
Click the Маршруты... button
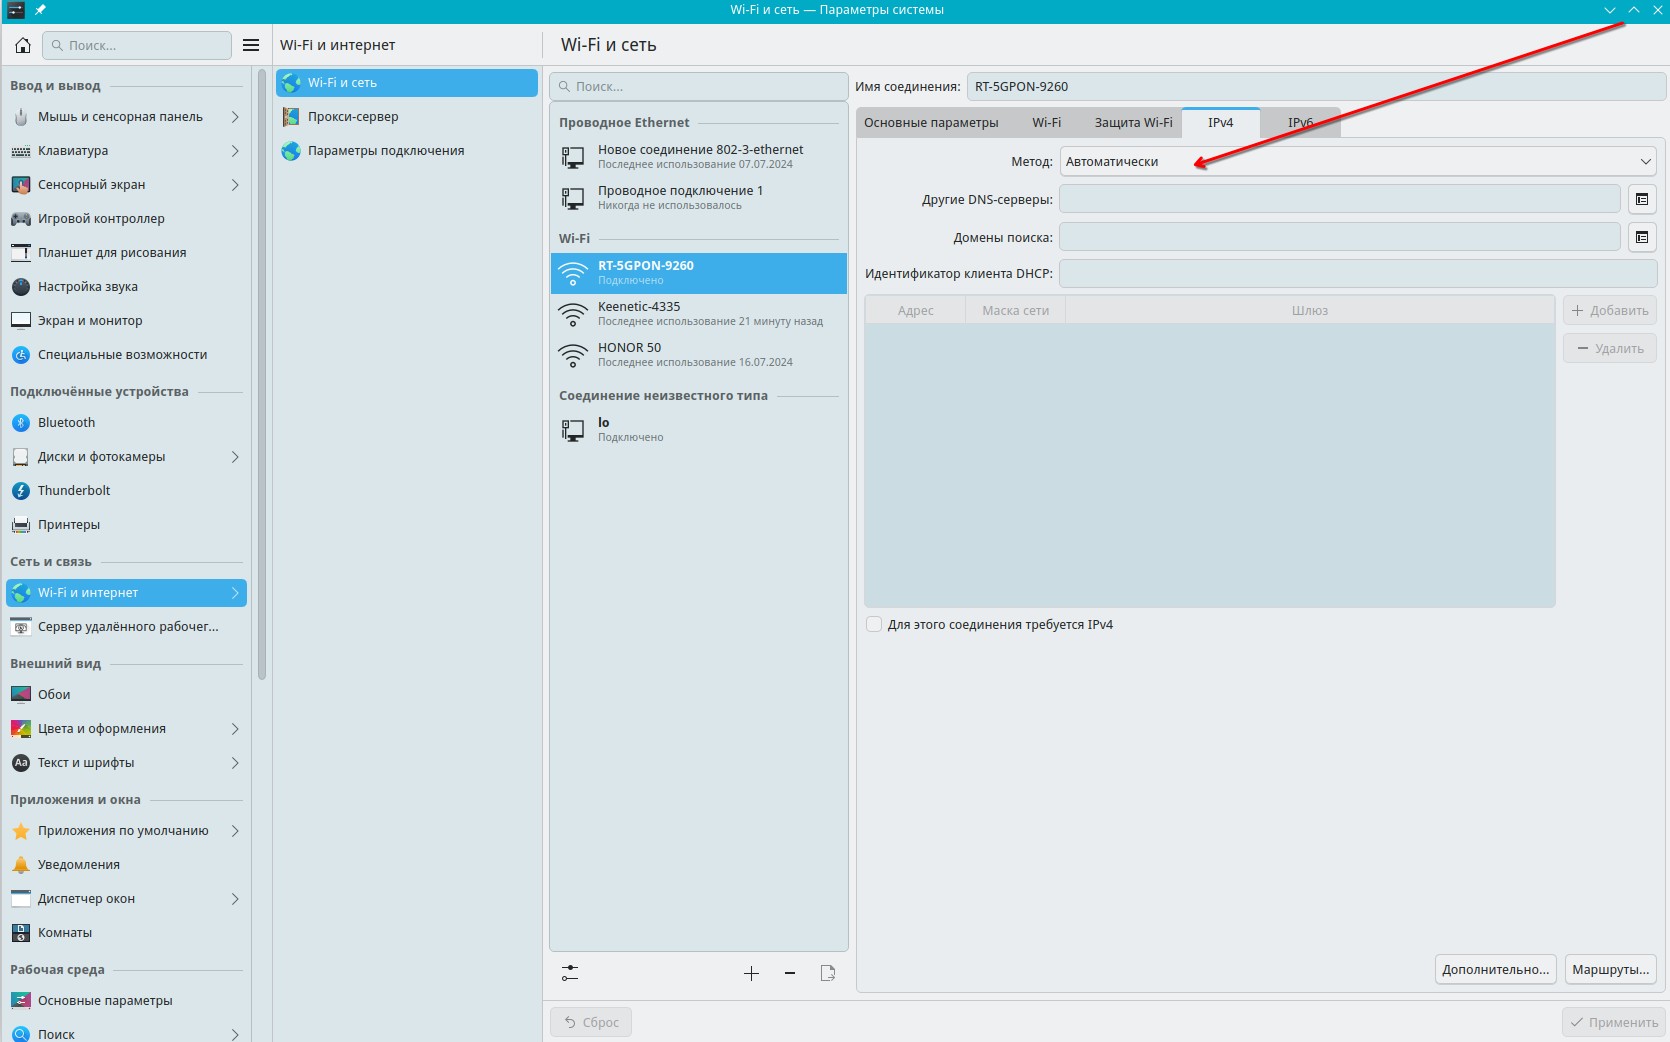[1610, 969]
